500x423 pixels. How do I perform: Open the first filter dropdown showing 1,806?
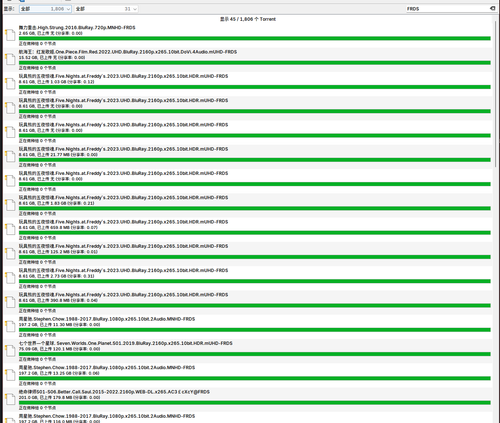(45, 9)
